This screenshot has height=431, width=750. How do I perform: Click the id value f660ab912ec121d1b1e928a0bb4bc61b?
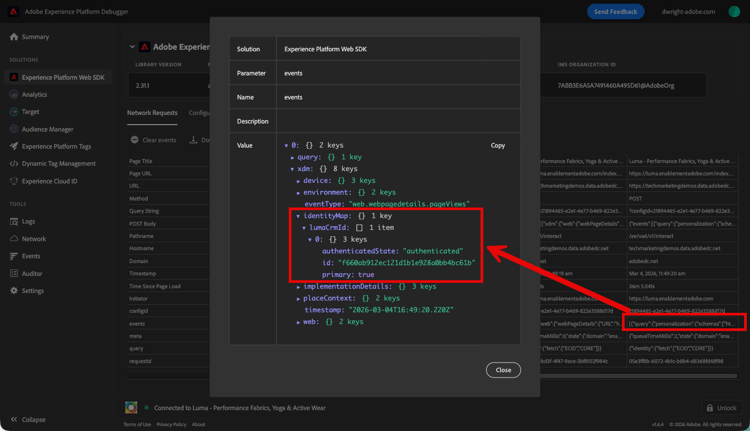[x=407, y=263]
